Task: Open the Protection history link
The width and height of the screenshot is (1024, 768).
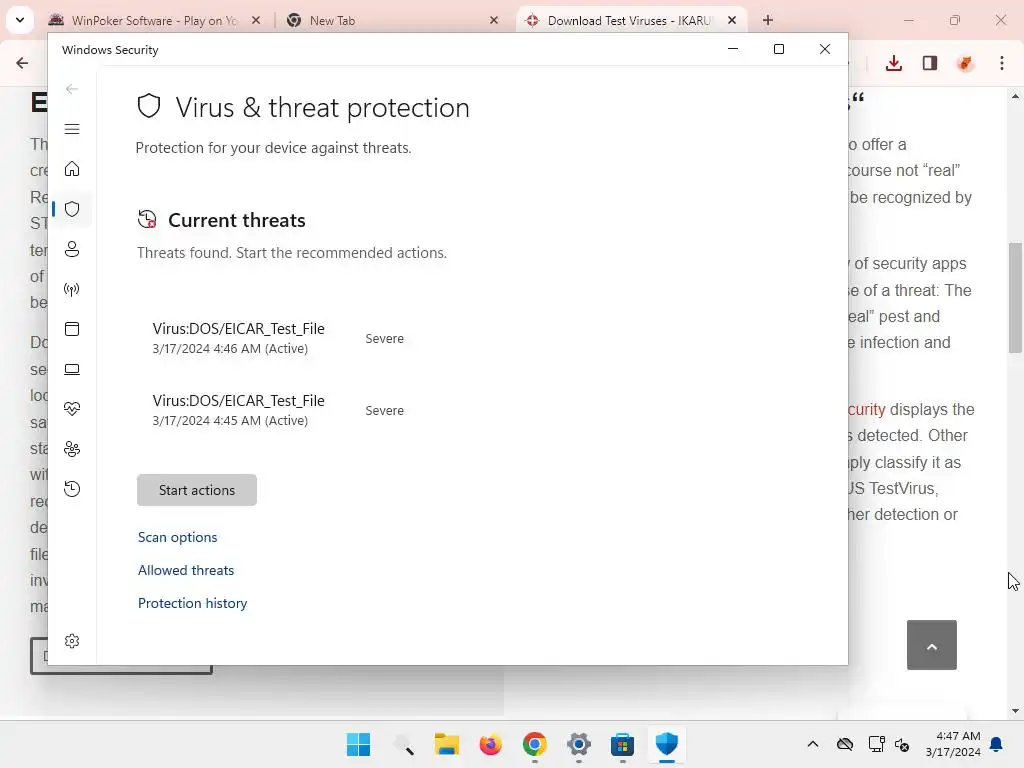Action: click(193, 603)
